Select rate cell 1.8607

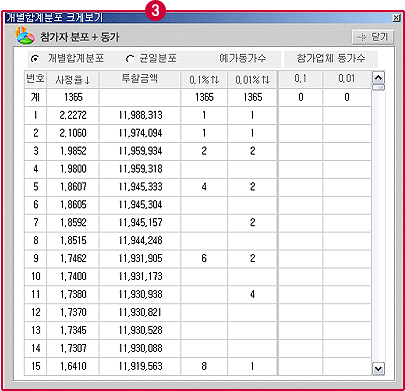click(x=73, y=187)
